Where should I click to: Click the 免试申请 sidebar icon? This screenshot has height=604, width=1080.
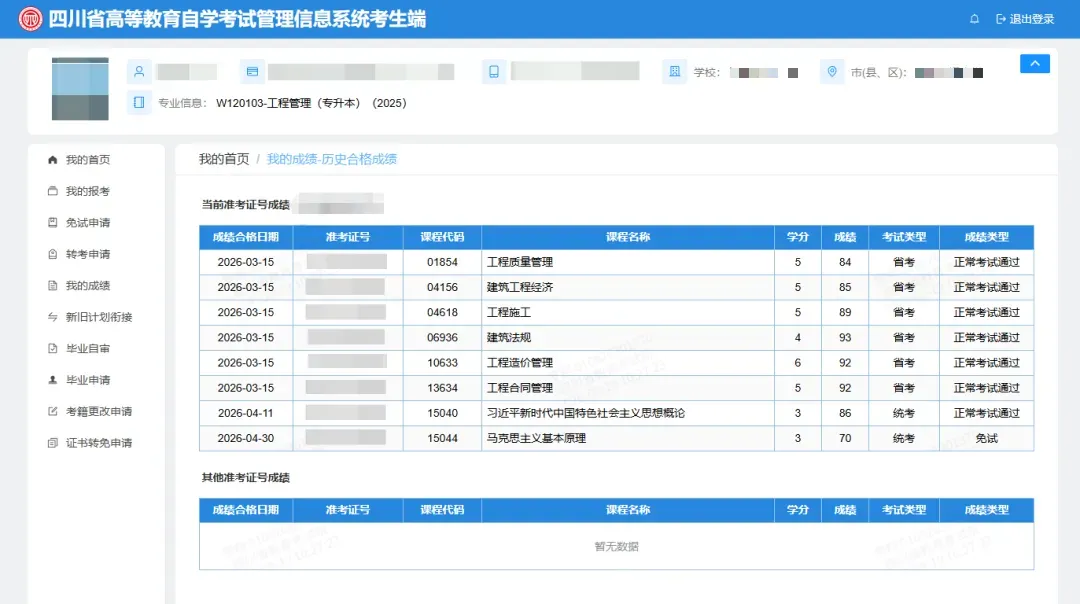[x=52, y=222]
